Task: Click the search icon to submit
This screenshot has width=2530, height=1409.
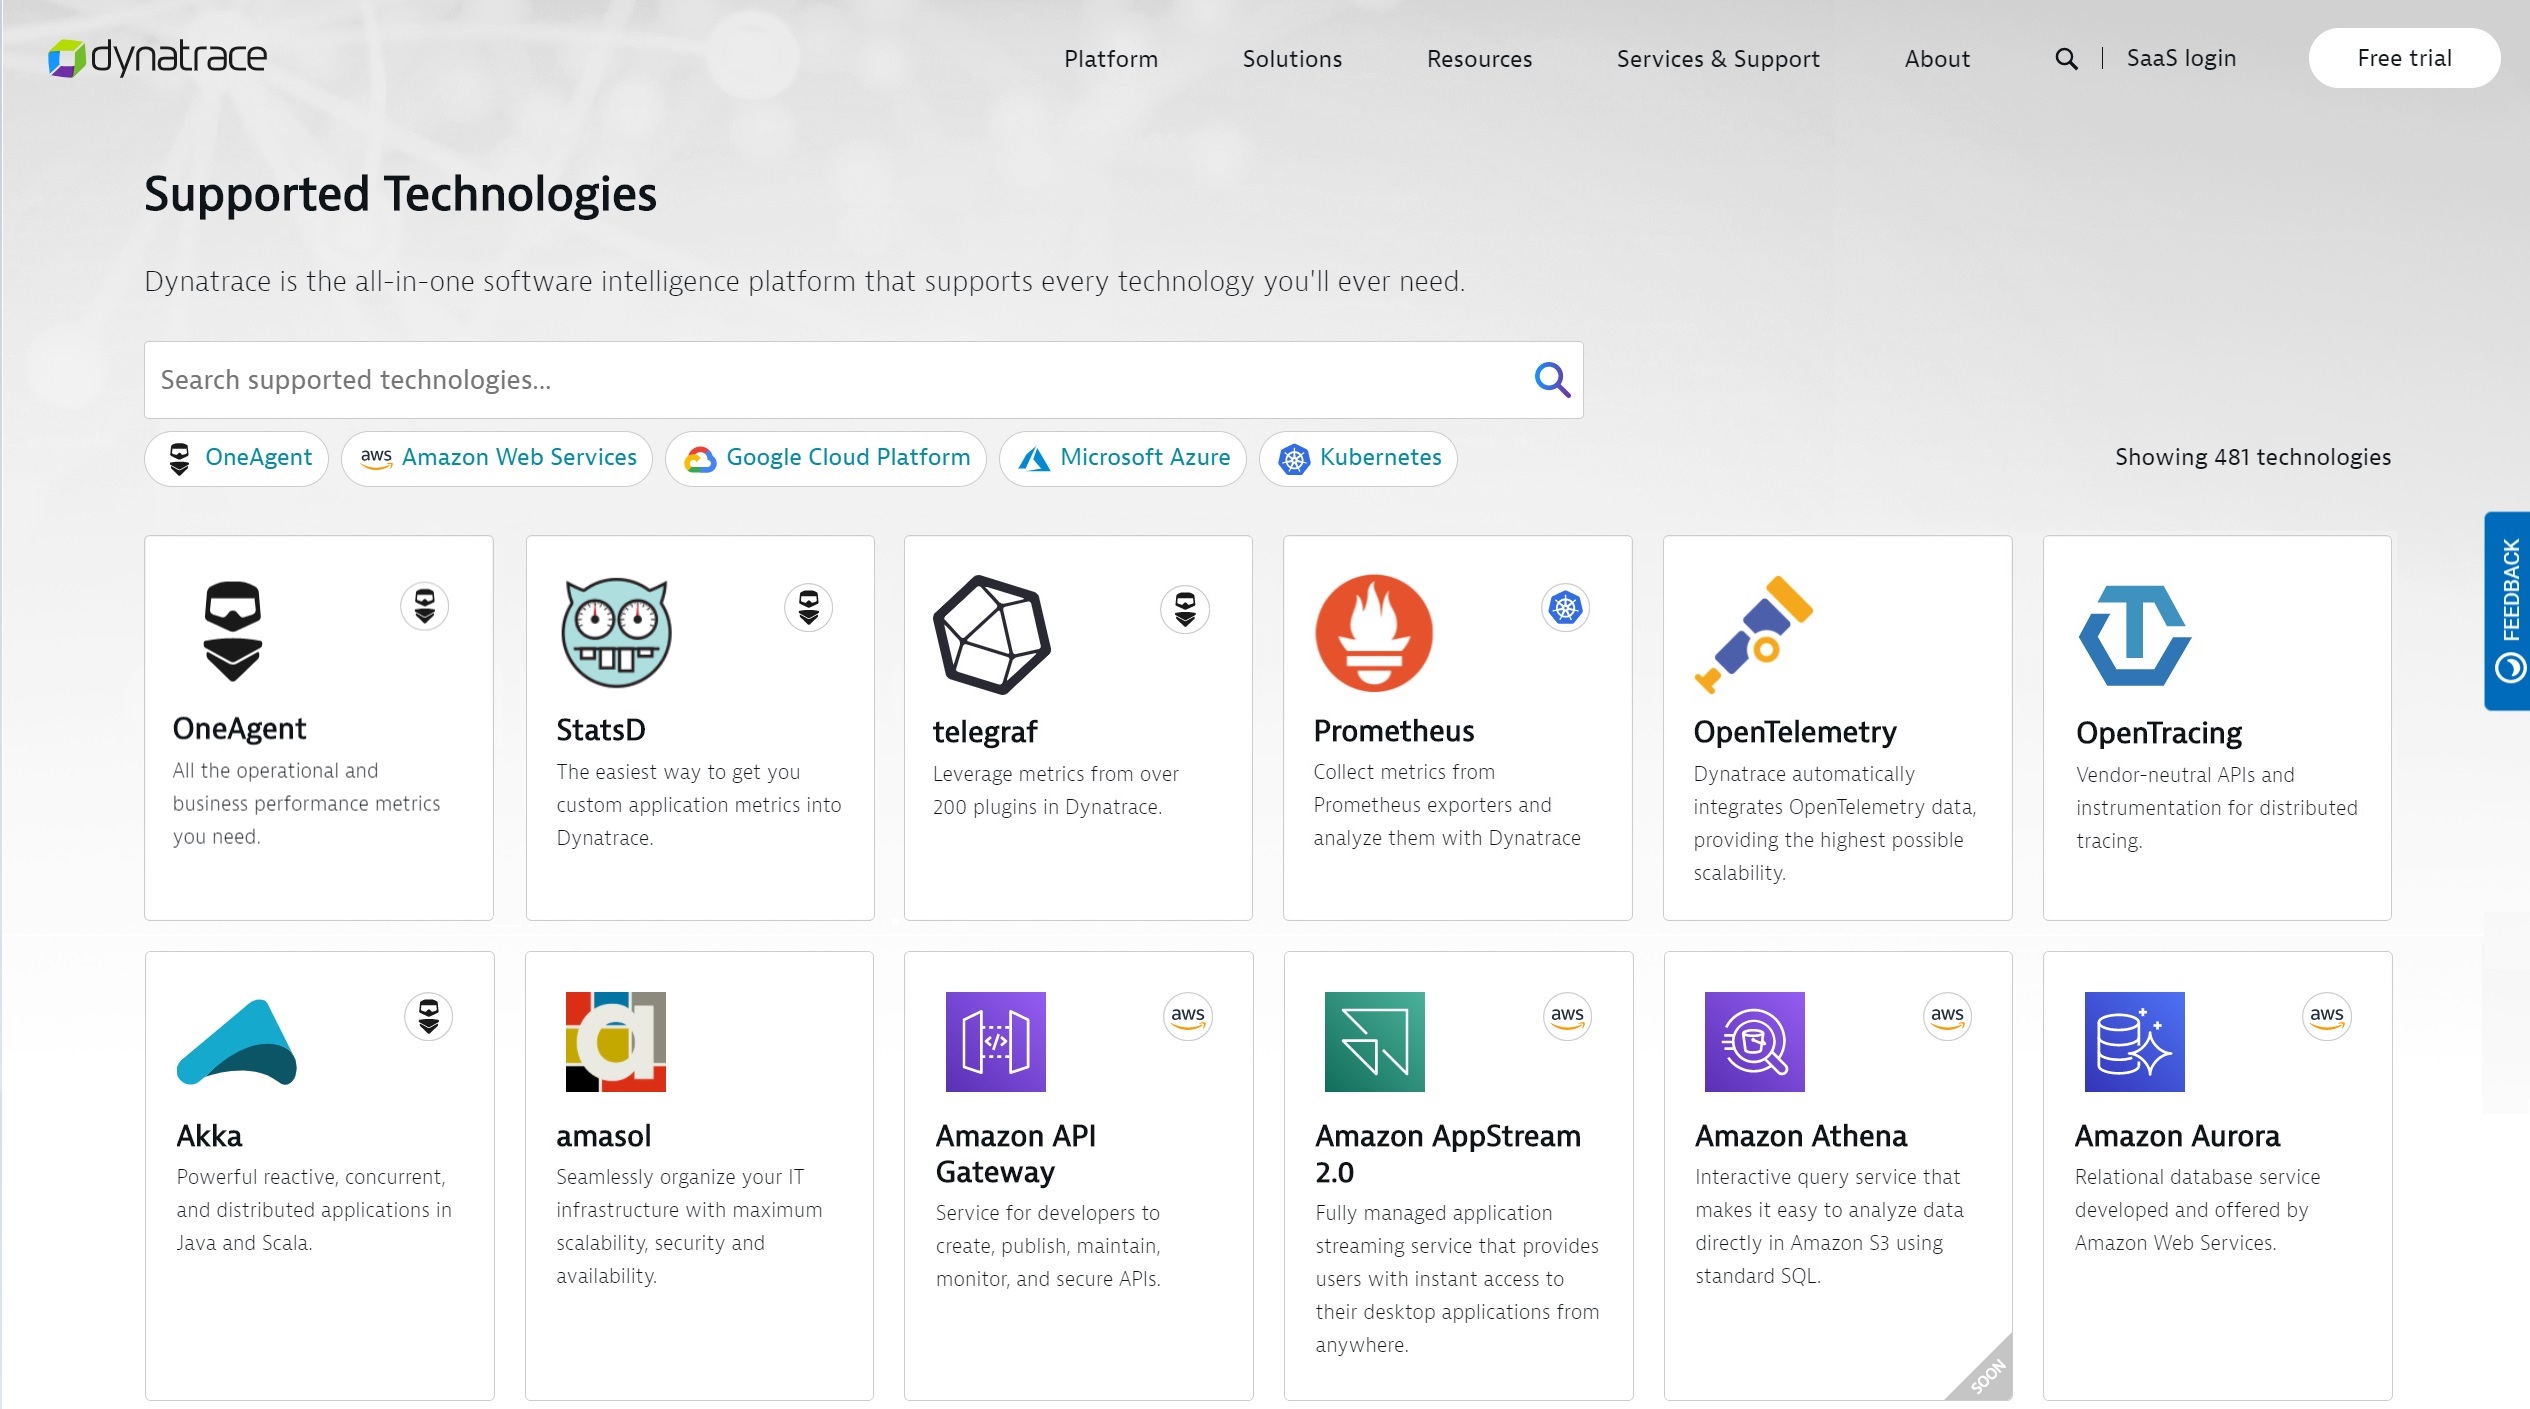Action: click(x=1553, y=378)
